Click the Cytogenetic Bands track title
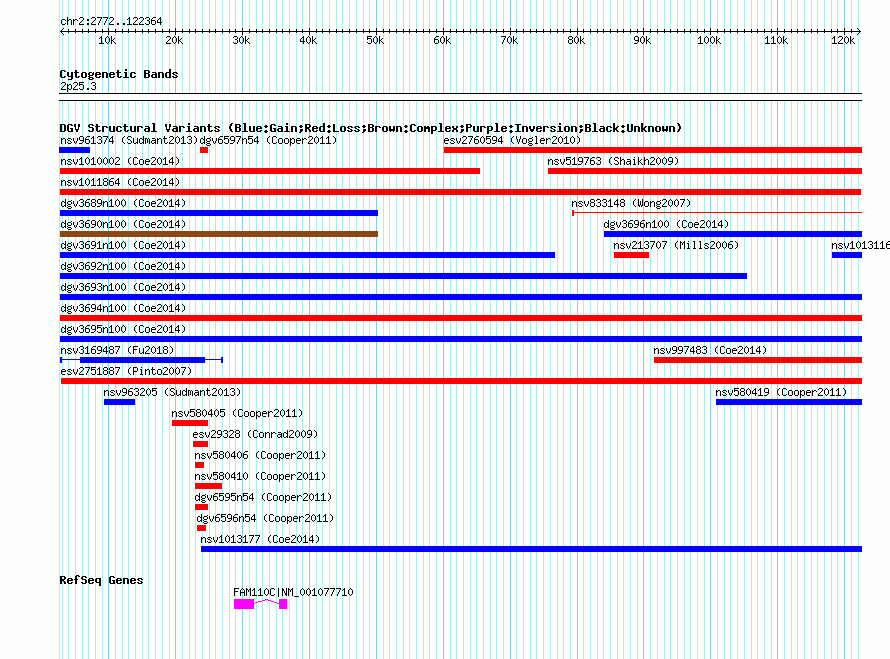890x659 pixels. coord(119,74)
